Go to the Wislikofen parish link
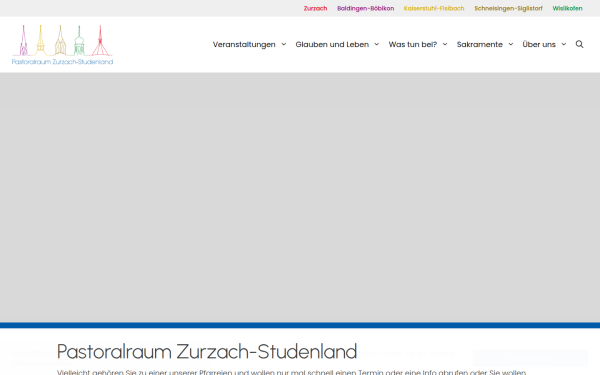Viewport: 600px width, 375px height. pyautogui.click(x=567, y=8)
